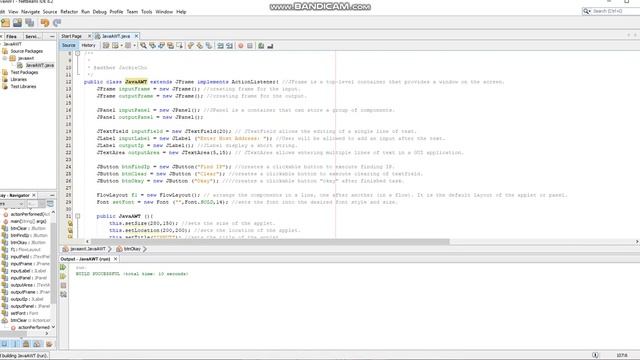Click the Stop Macro Recording icon
Viewport: 640px width, 360px height.
point(250,46)
